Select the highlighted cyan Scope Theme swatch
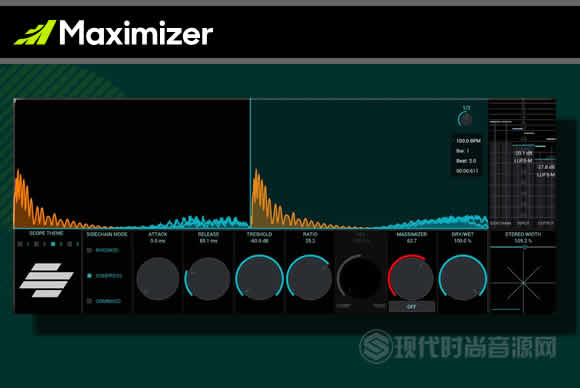Image resolution: width=580 pixels, height=388 pixels. tap(53, 244)
